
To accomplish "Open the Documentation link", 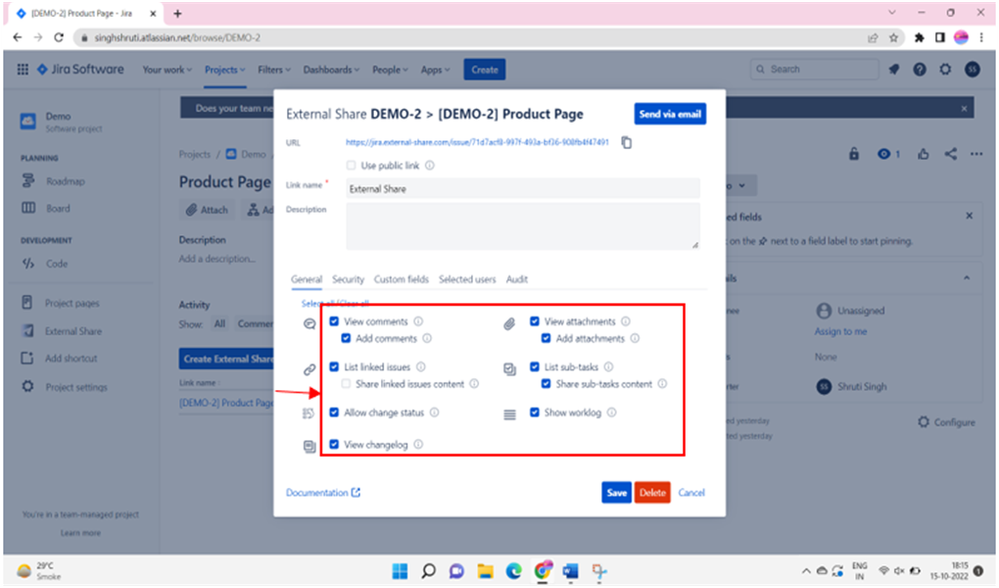I will (x=323, y=492).
